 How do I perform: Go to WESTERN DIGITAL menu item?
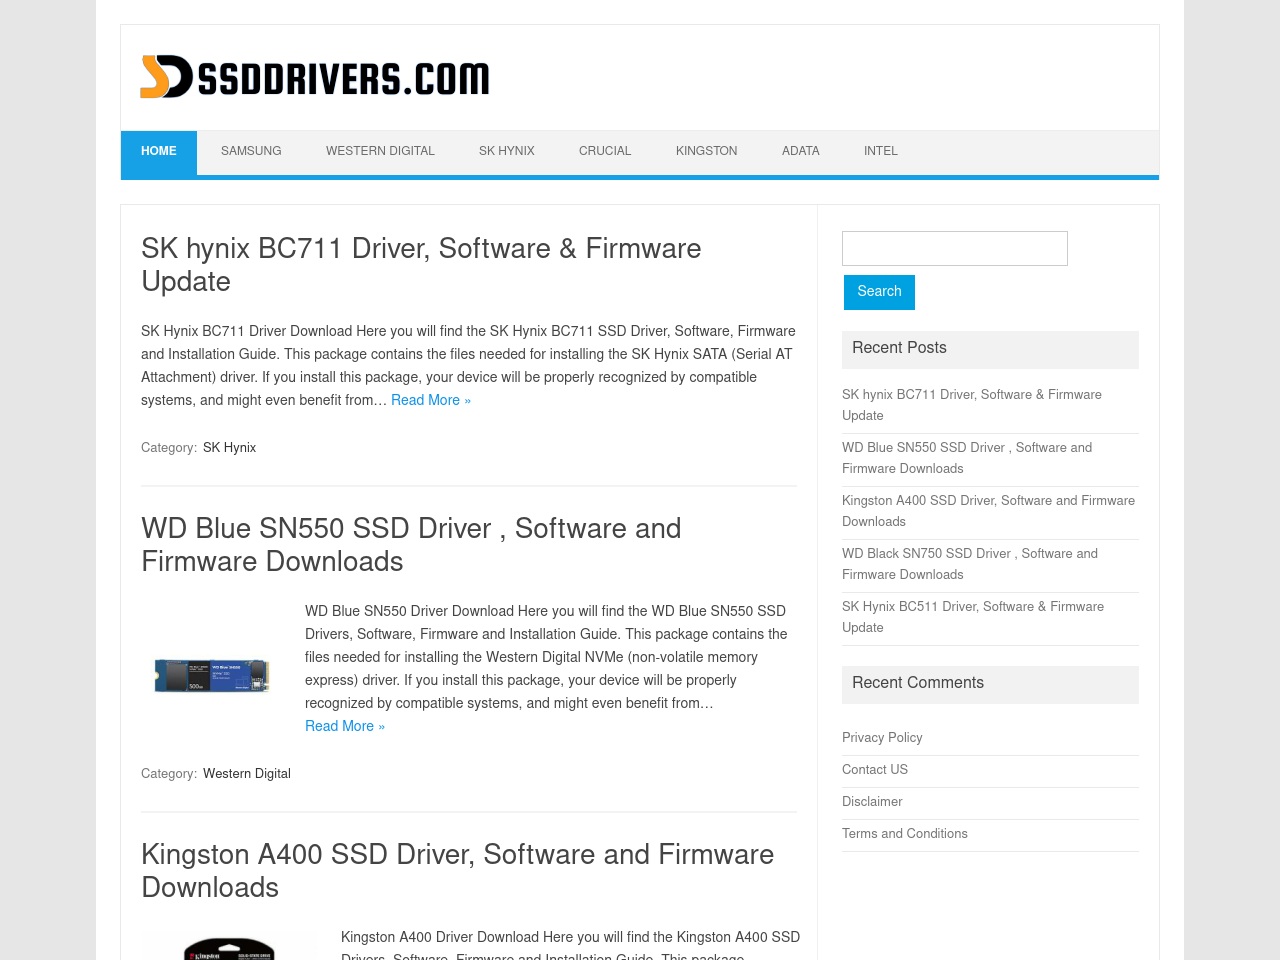coord(380,152)
